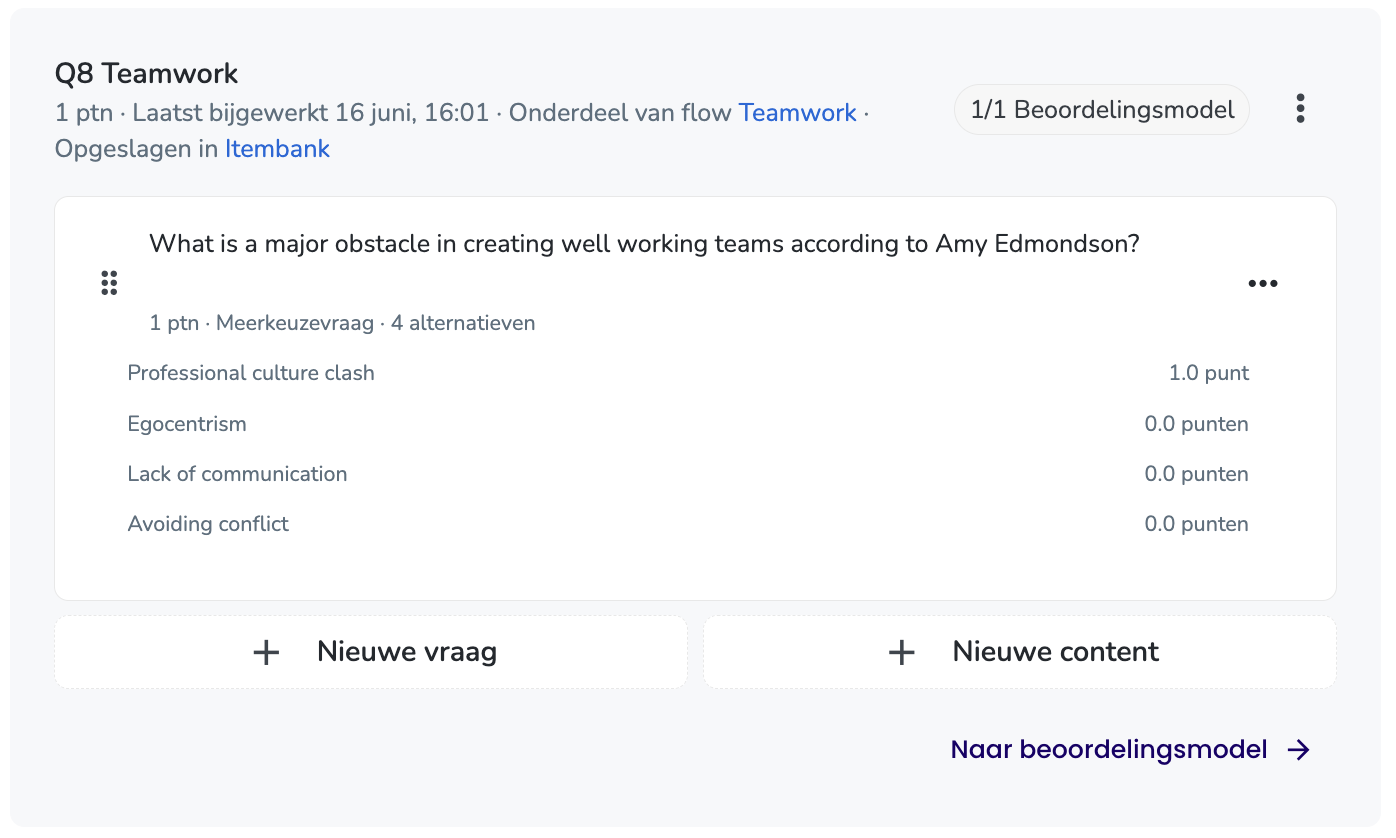Click the 'Lack of communication' answer
1396x838 pixels.
point(237,474)
